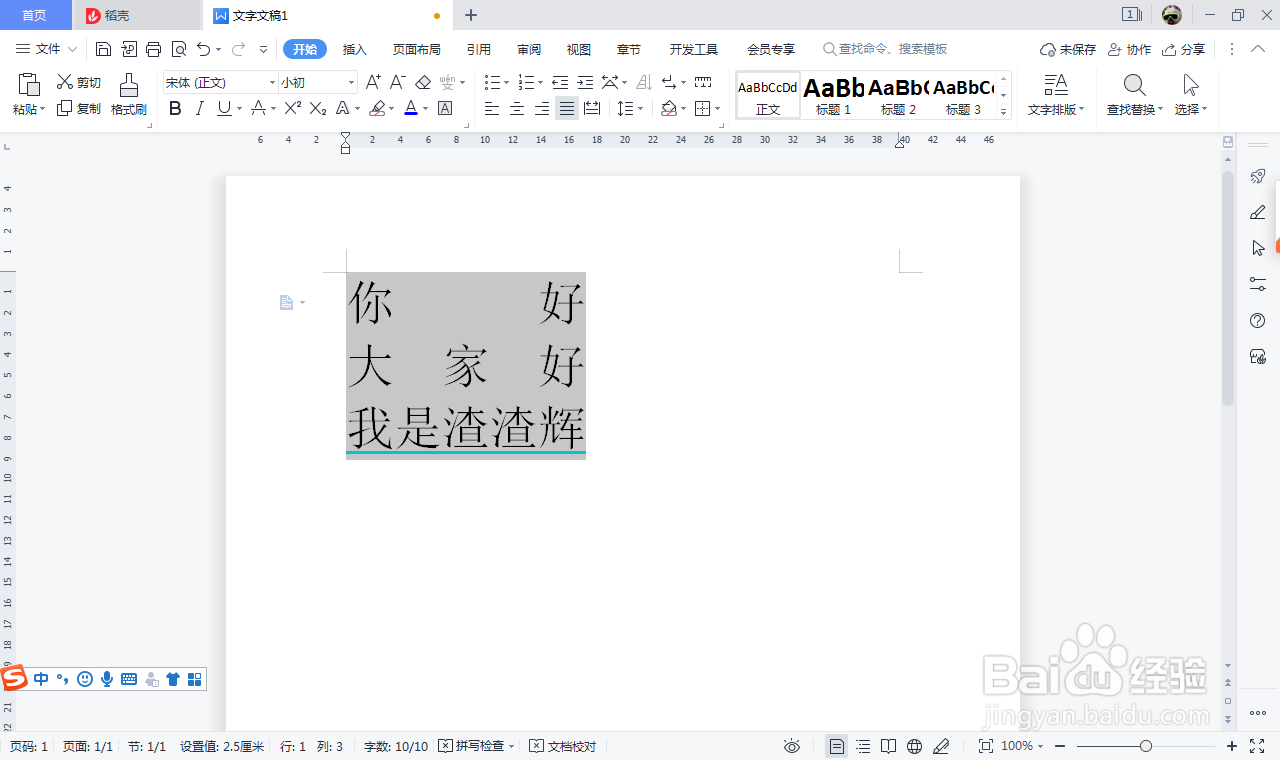The image size is (1280, 760).
Task: Select the center alignment icon
Action: [x=517, y=108]
